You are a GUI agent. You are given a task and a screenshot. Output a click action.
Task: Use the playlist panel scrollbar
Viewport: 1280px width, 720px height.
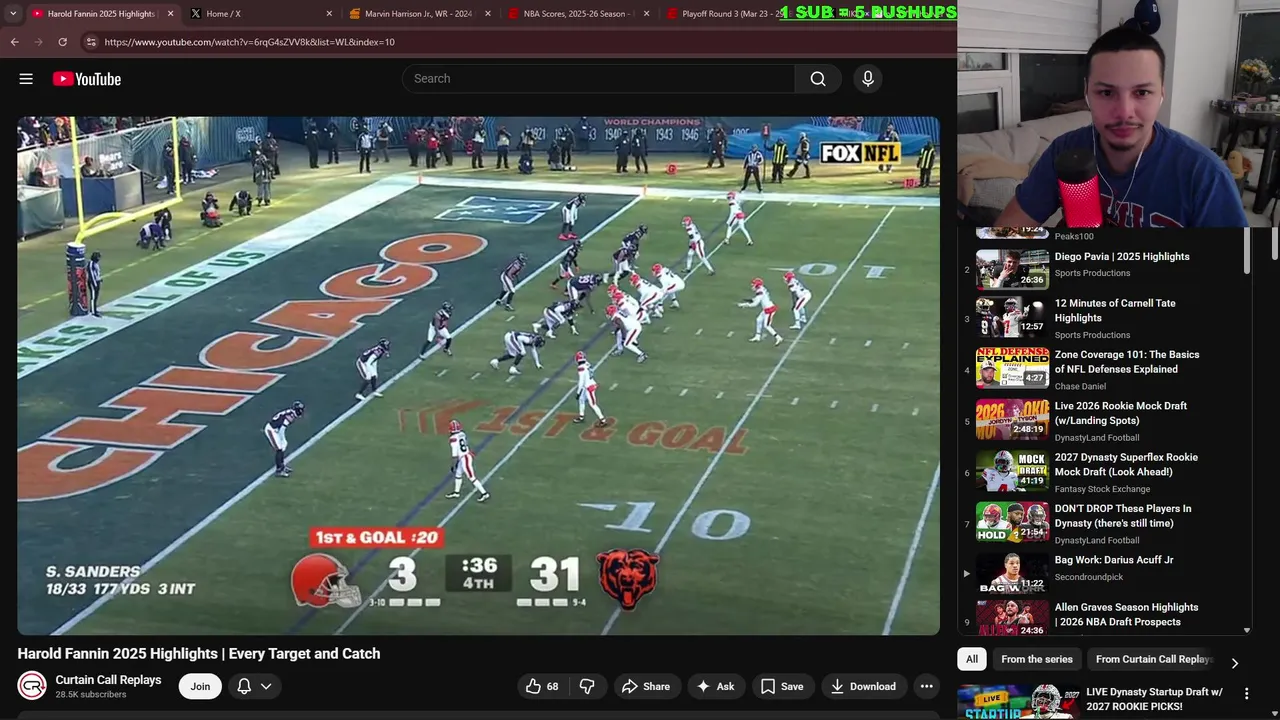1247,250
